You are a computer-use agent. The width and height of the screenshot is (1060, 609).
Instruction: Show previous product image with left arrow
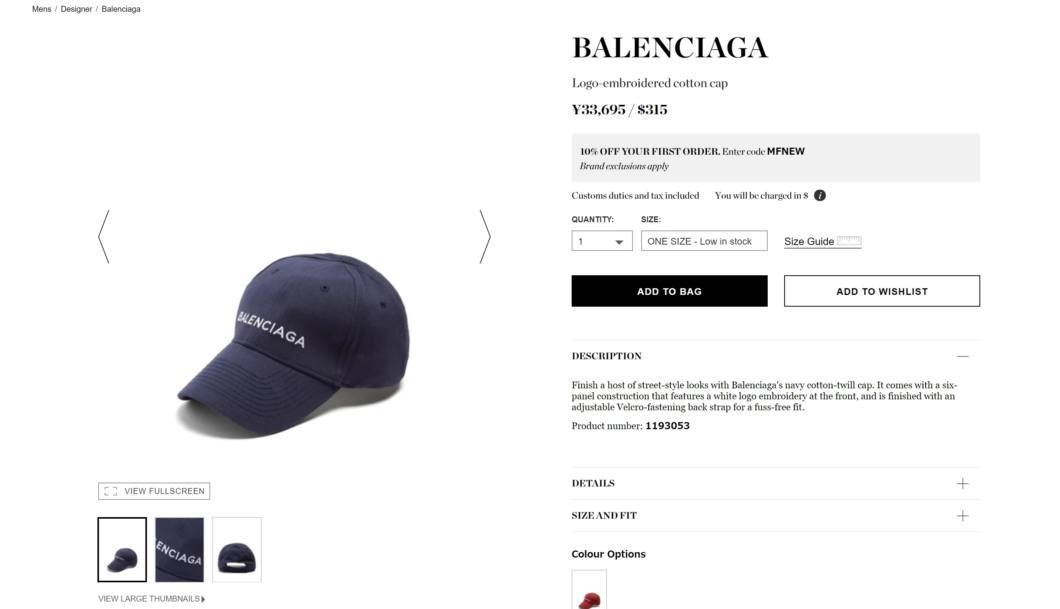coord(104,237)
